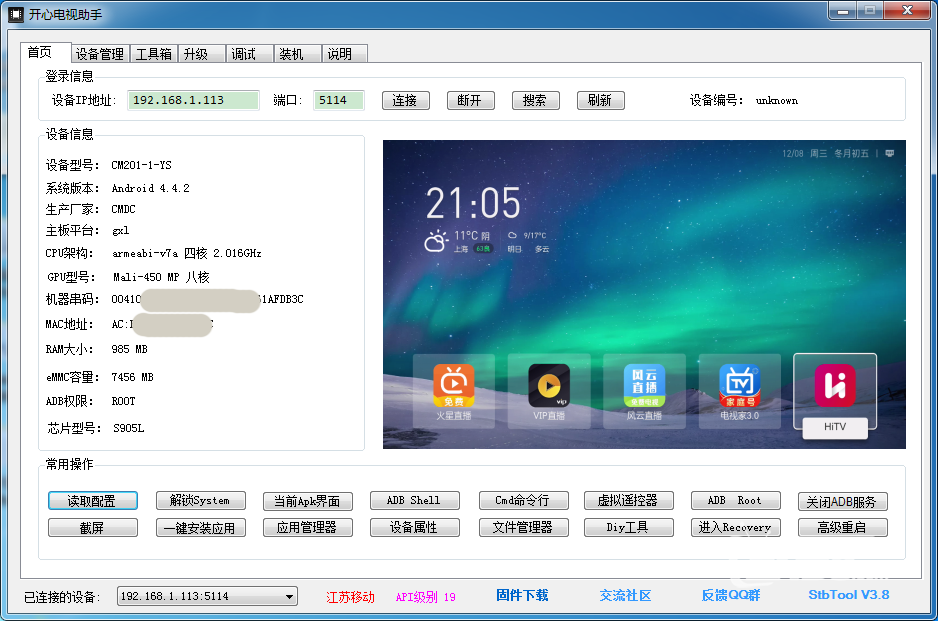This screenshot has width=938, height=621.
Task: Open the 固件下载 link
Action: click(x=522, y=595)
